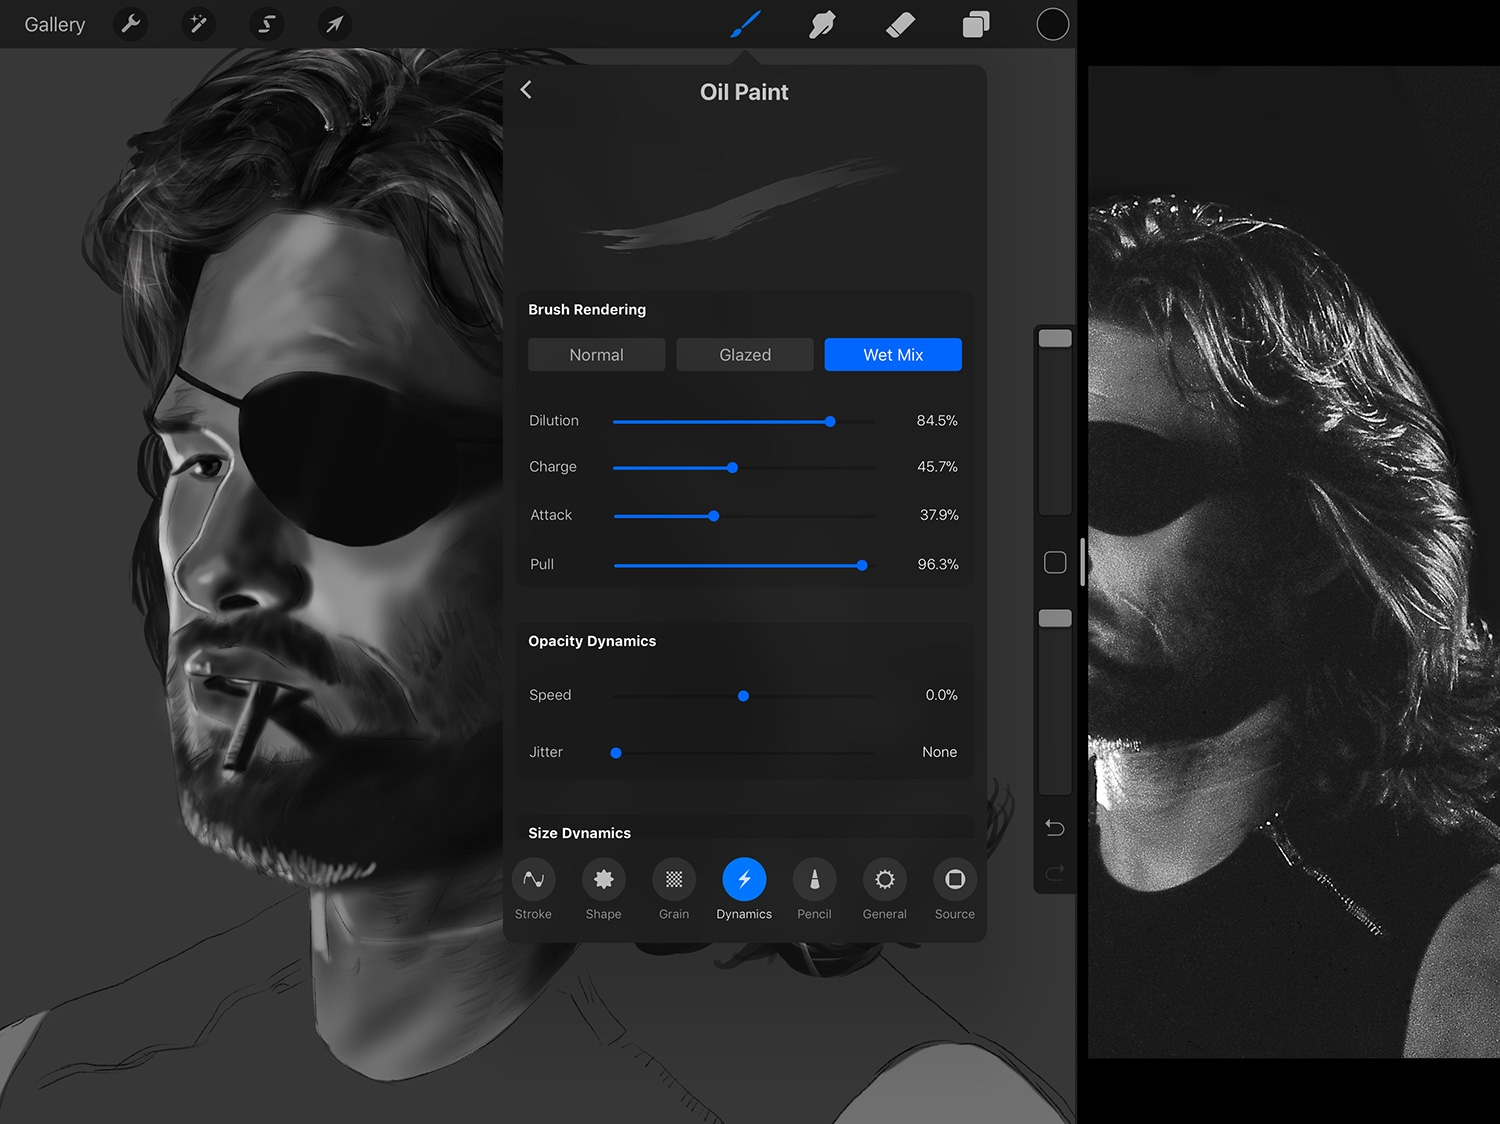Set Brush Rendering to Glazed

tap(745, 355)
